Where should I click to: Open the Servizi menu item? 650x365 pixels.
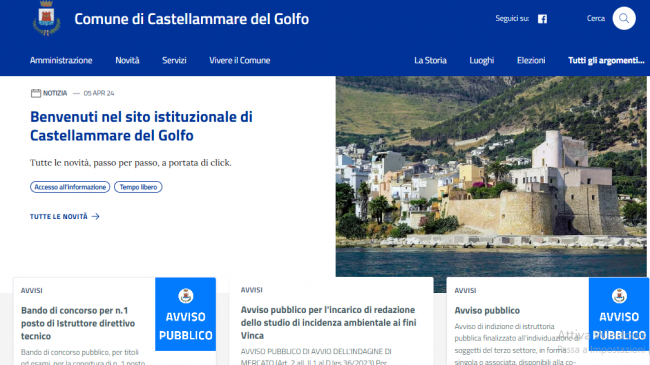pyautogui.click(x=174, y=61)
